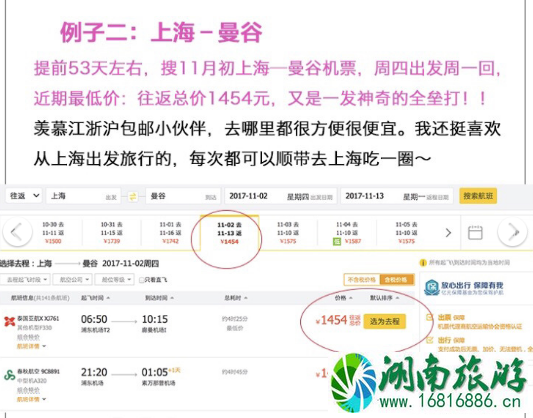Open the 舱位等级 cabin class dropdown
533x418 pixels.
(114, 280)
